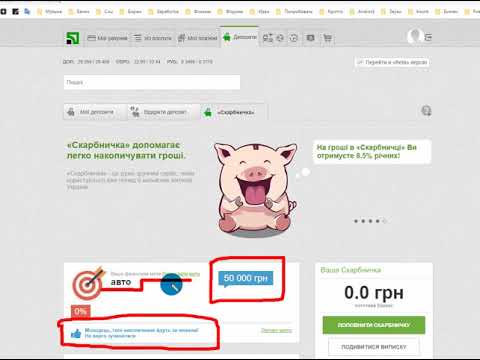
Task: Click the link right of the thumbs-up message
Action: tap(276, 330)
